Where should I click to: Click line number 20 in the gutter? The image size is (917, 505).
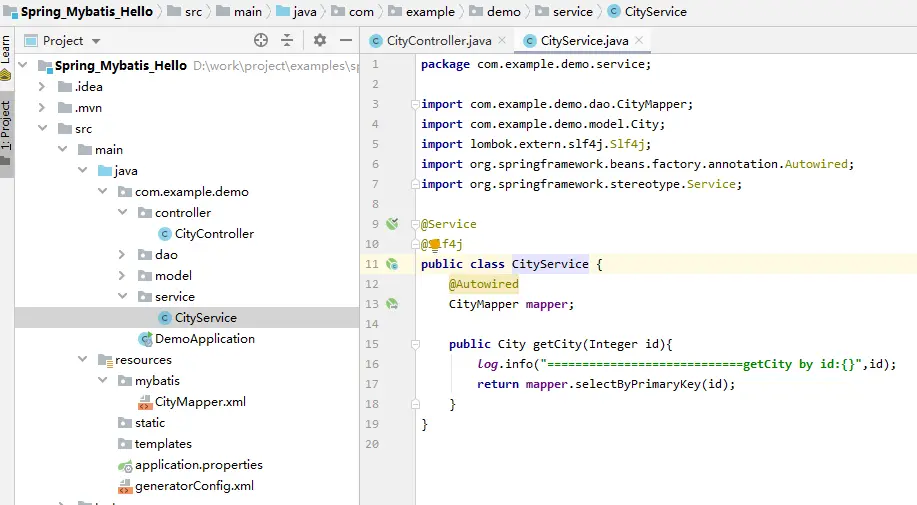372,444
